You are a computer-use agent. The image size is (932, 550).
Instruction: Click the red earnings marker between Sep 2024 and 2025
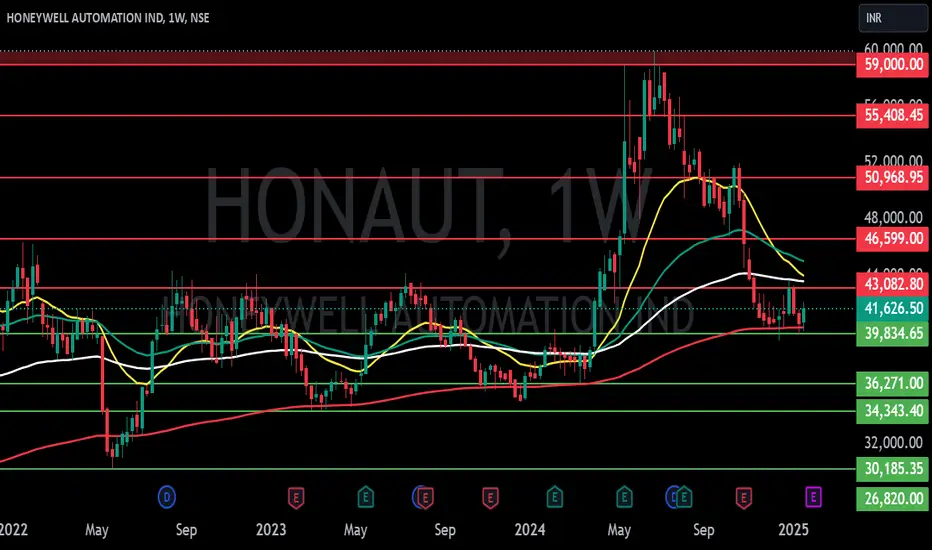coord(744,497)
